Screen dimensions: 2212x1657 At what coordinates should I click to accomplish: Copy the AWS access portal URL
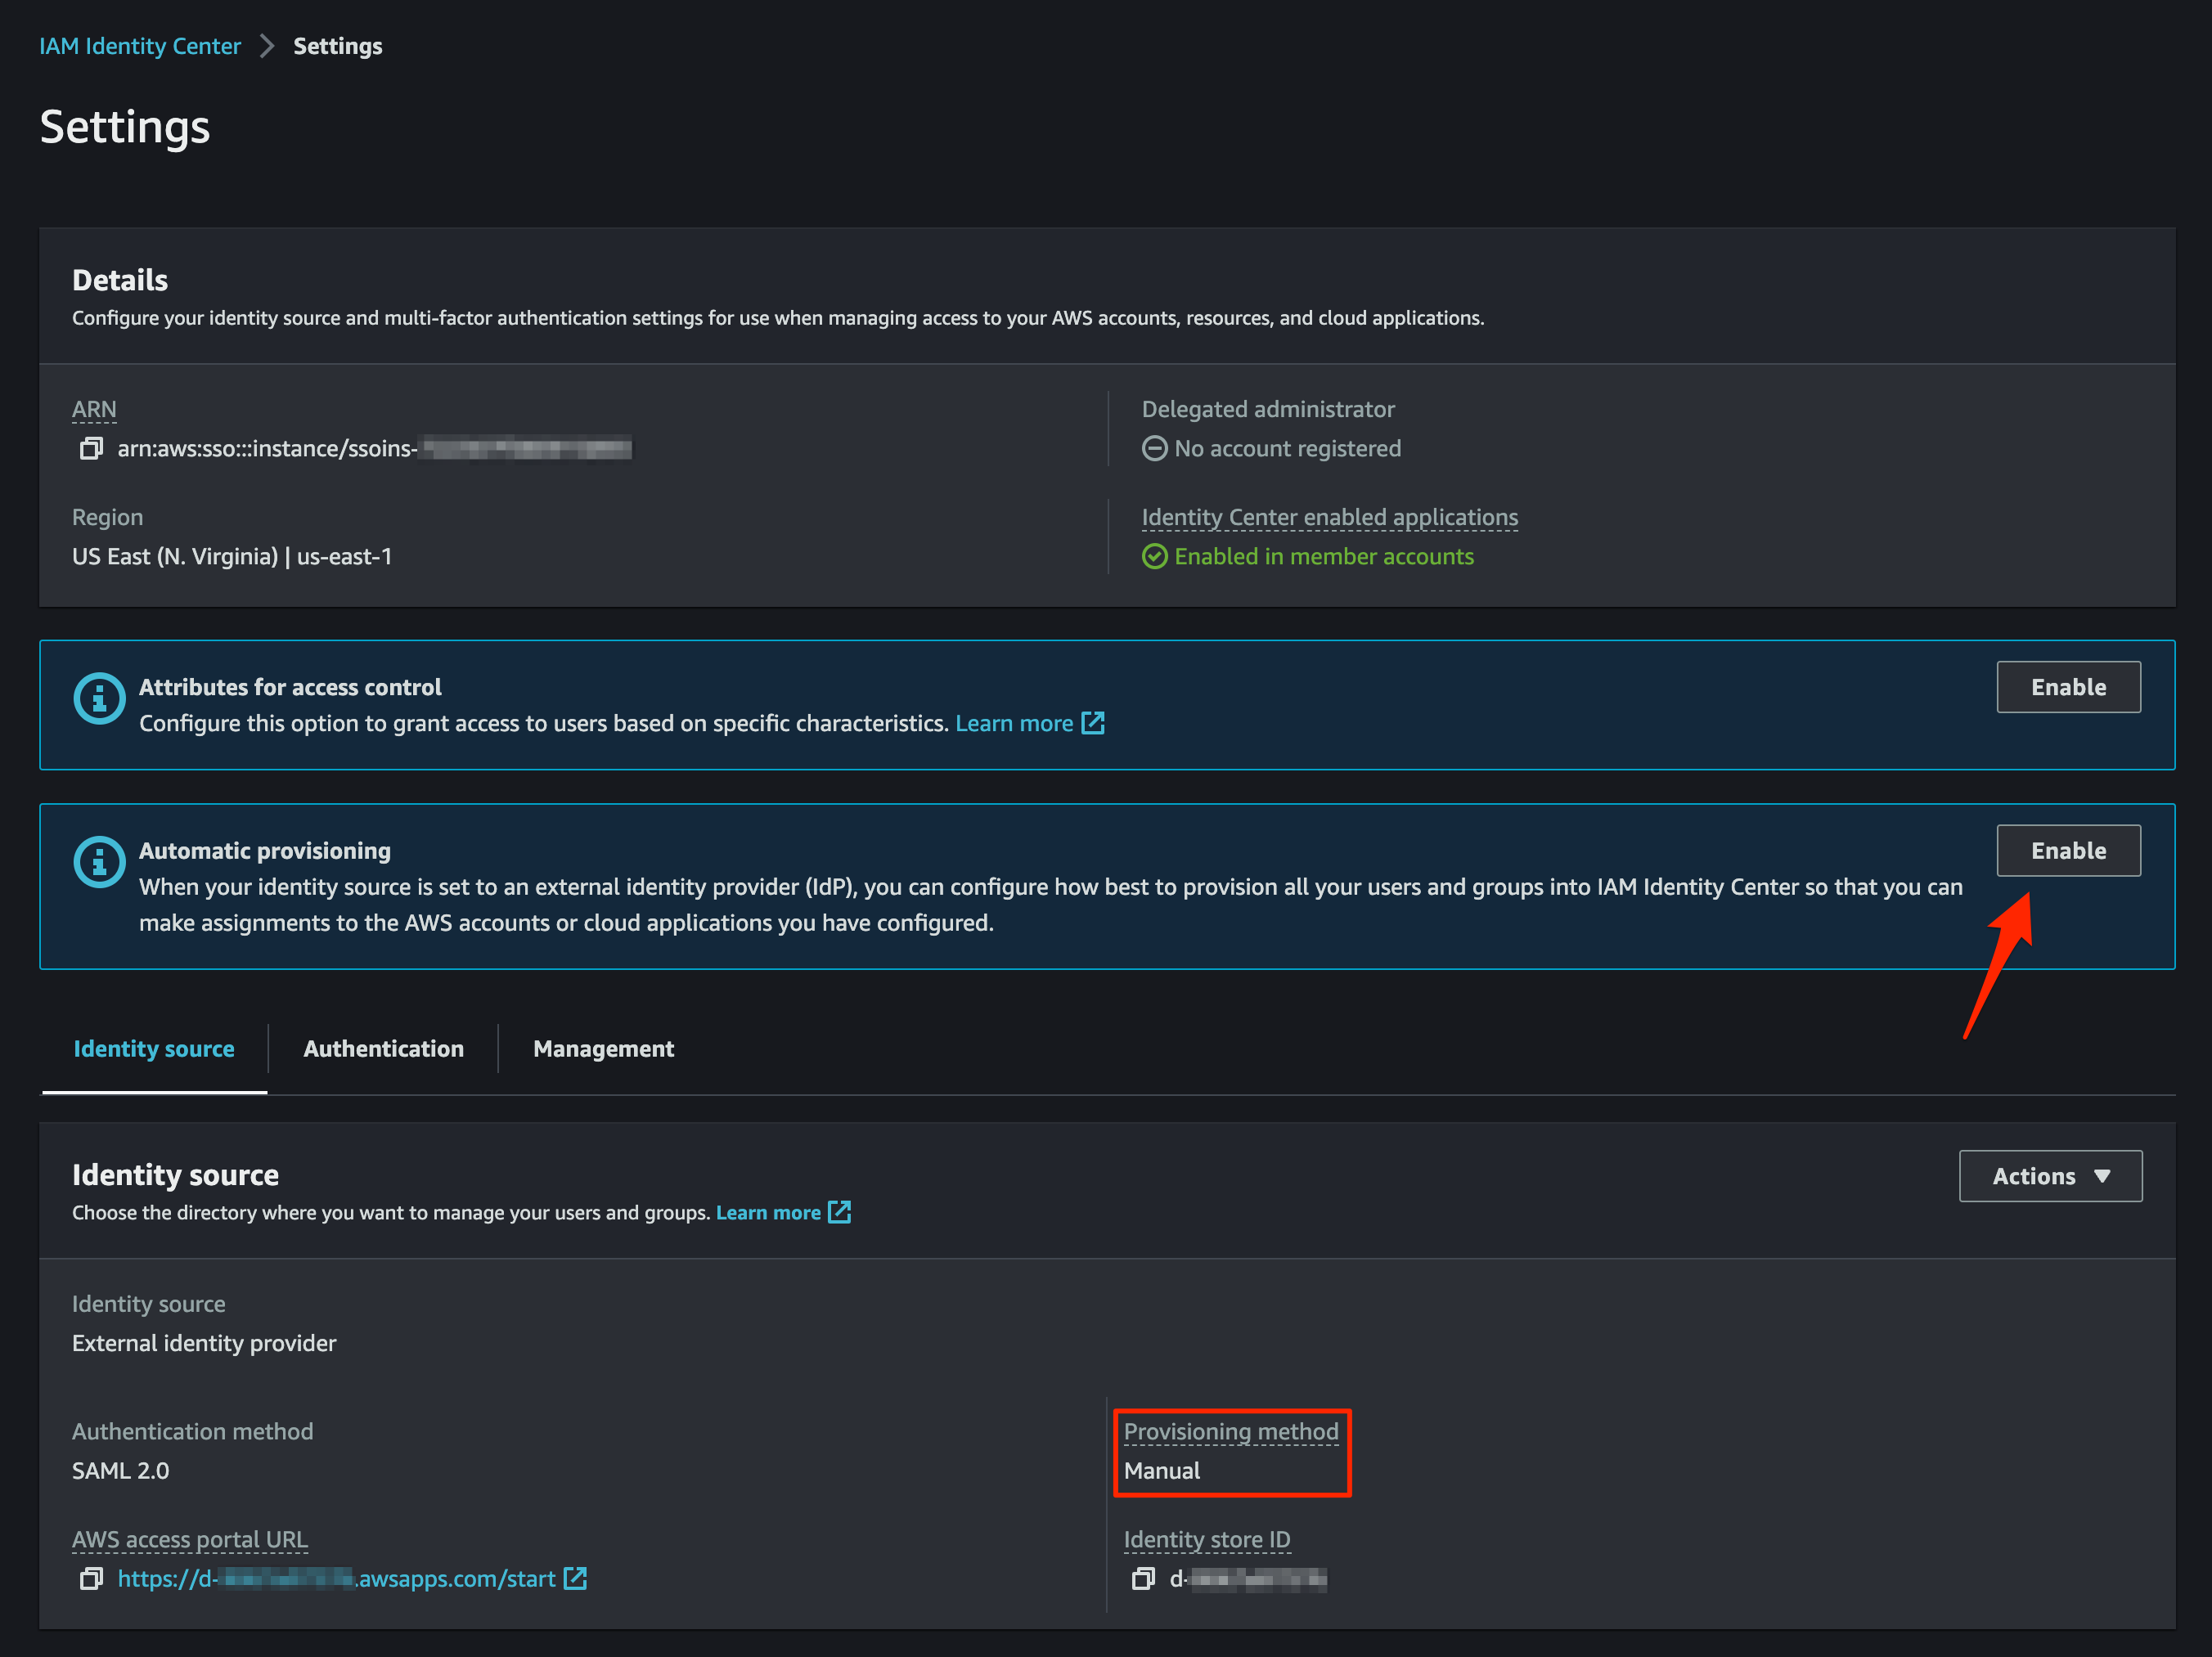click(x=91, y=1578)
